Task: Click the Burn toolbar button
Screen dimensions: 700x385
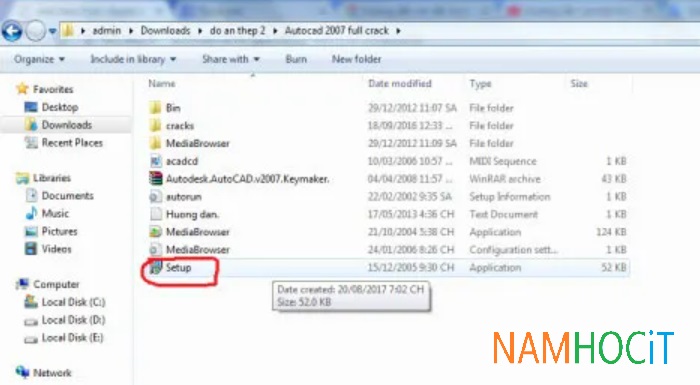Action: coord(296,59)
